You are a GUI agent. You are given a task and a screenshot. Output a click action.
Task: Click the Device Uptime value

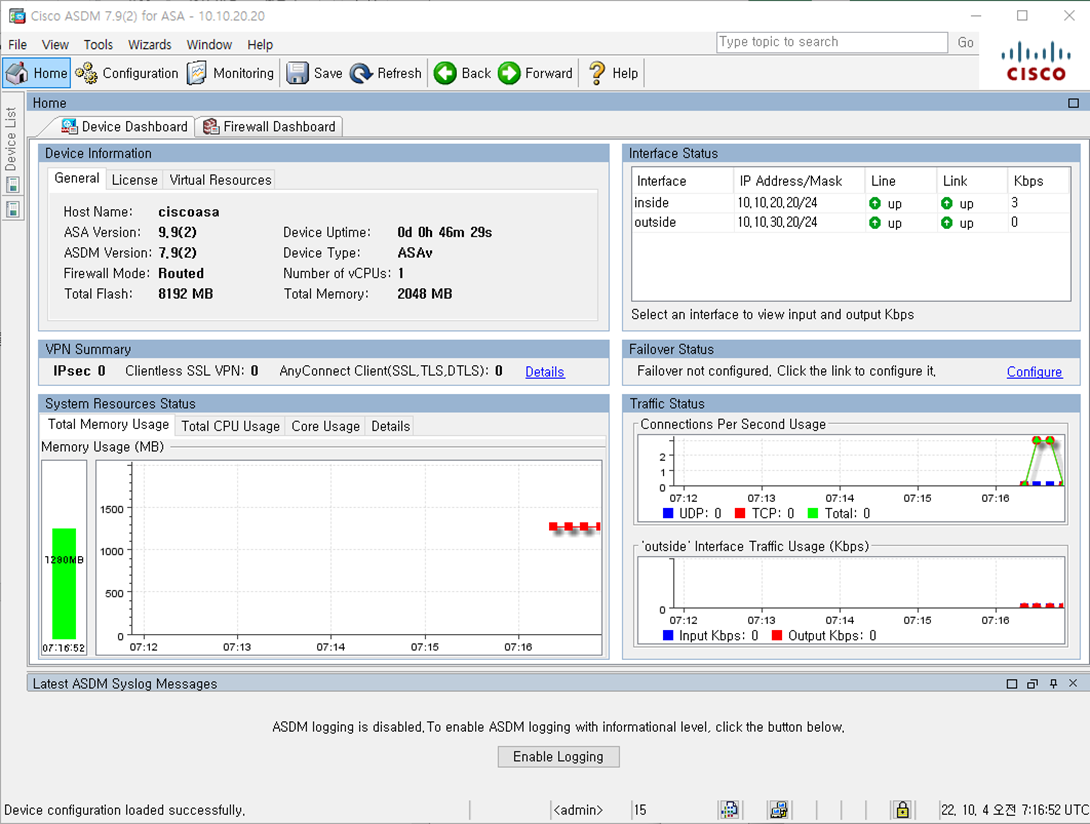[444, 232]
